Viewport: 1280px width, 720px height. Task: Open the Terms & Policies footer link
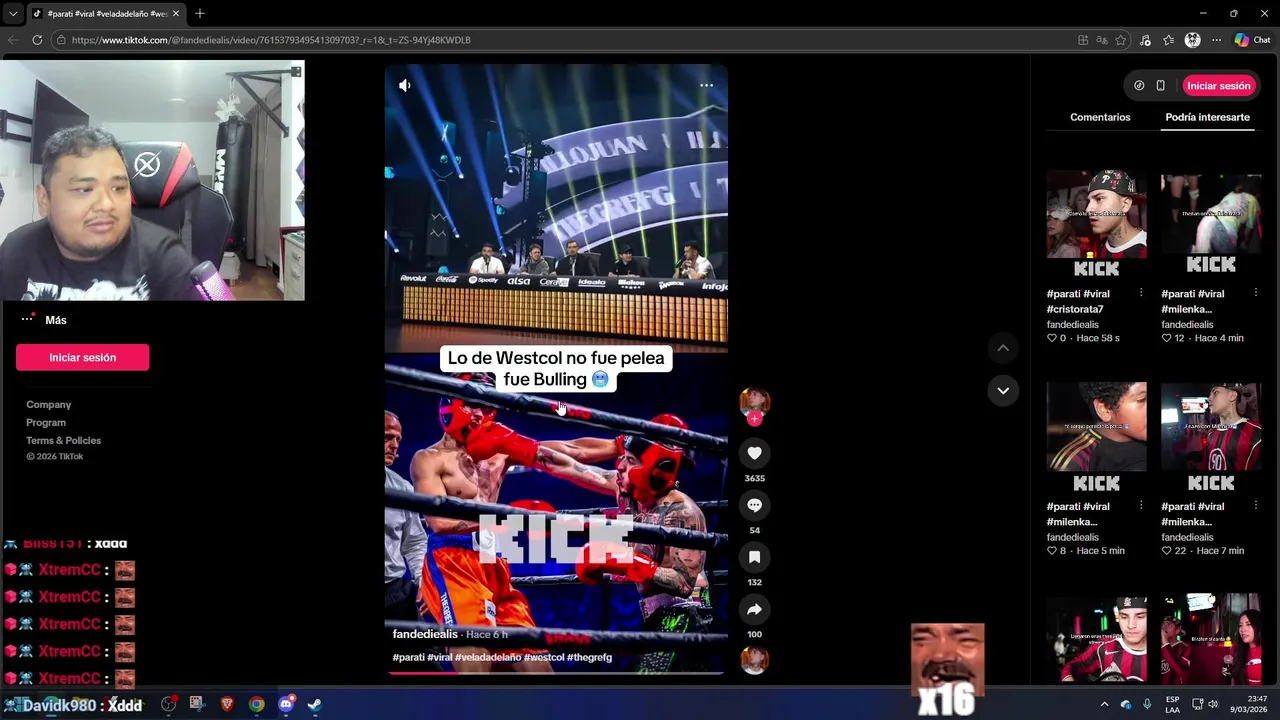pos(64,440)
